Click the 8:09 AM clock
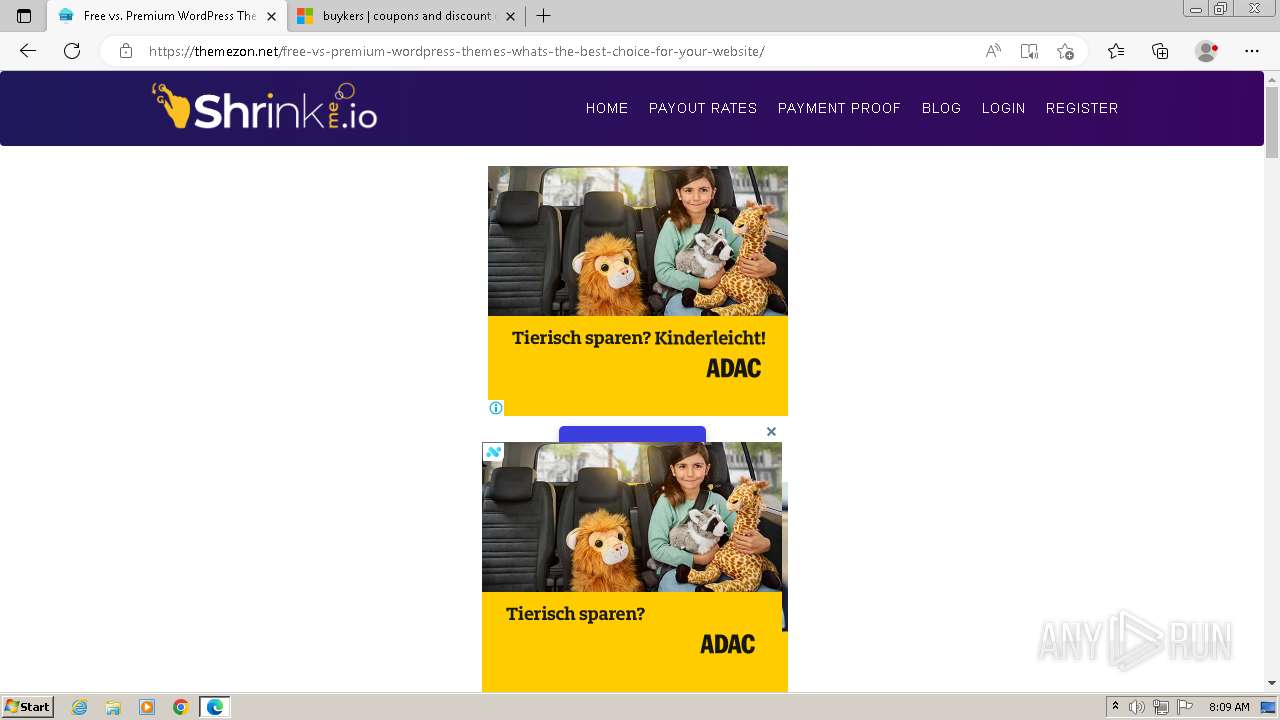The image size is (1280, 720). tap(1229, 707)
